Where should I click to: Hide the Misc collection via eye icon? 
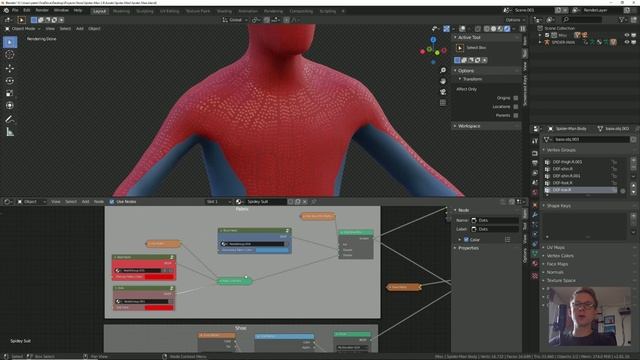pos(627,36)
